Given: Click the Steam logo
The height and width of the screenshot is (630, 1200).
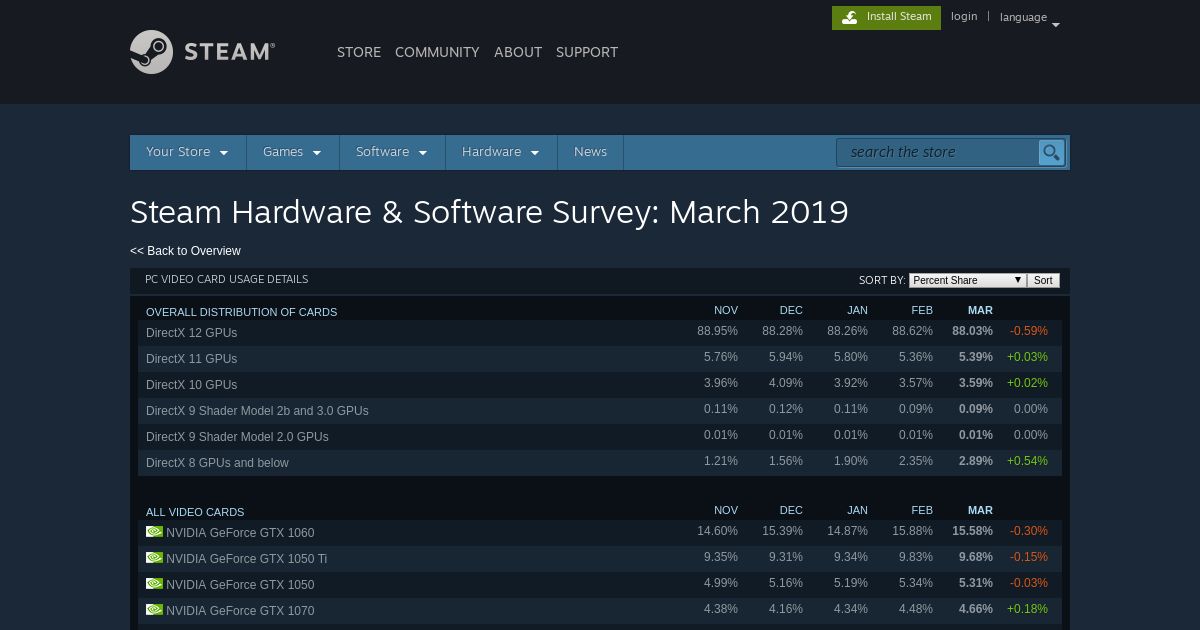Looking at the screenshot, I should (202, 52).
